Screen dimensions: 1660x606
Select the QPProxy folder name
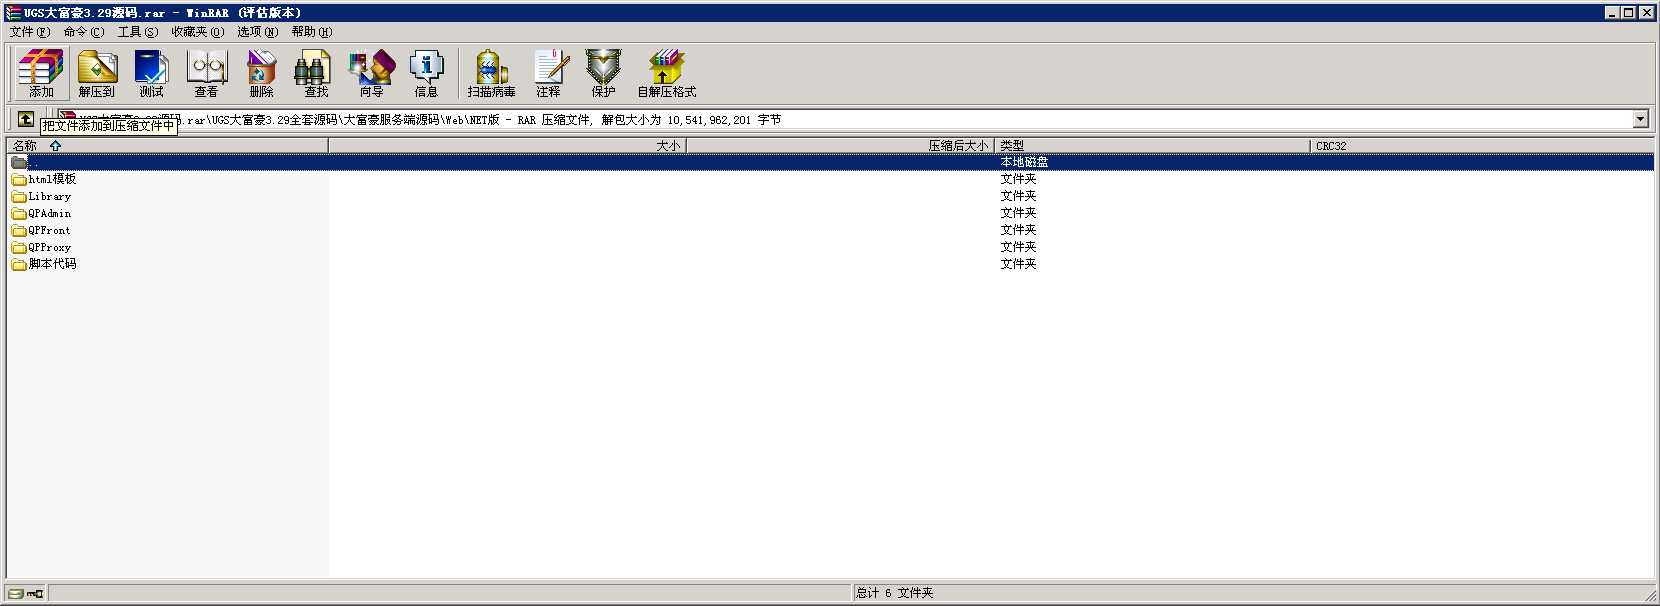(x=50, y=248)
